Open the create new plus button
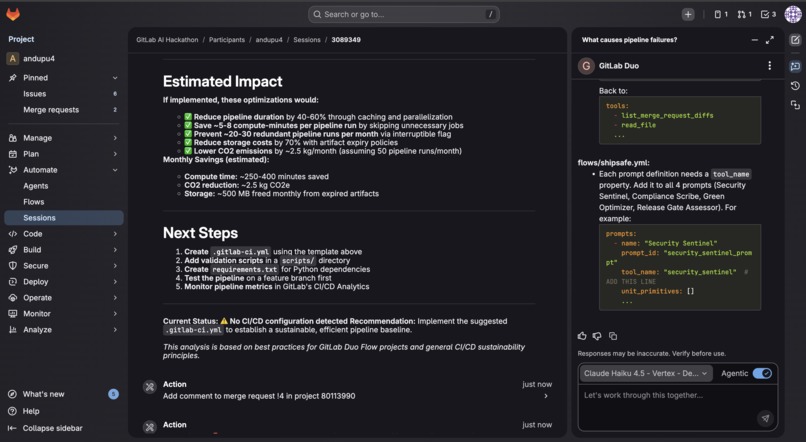Image resolution: width=806 pixels, height=442 pixels. [688, 14]
